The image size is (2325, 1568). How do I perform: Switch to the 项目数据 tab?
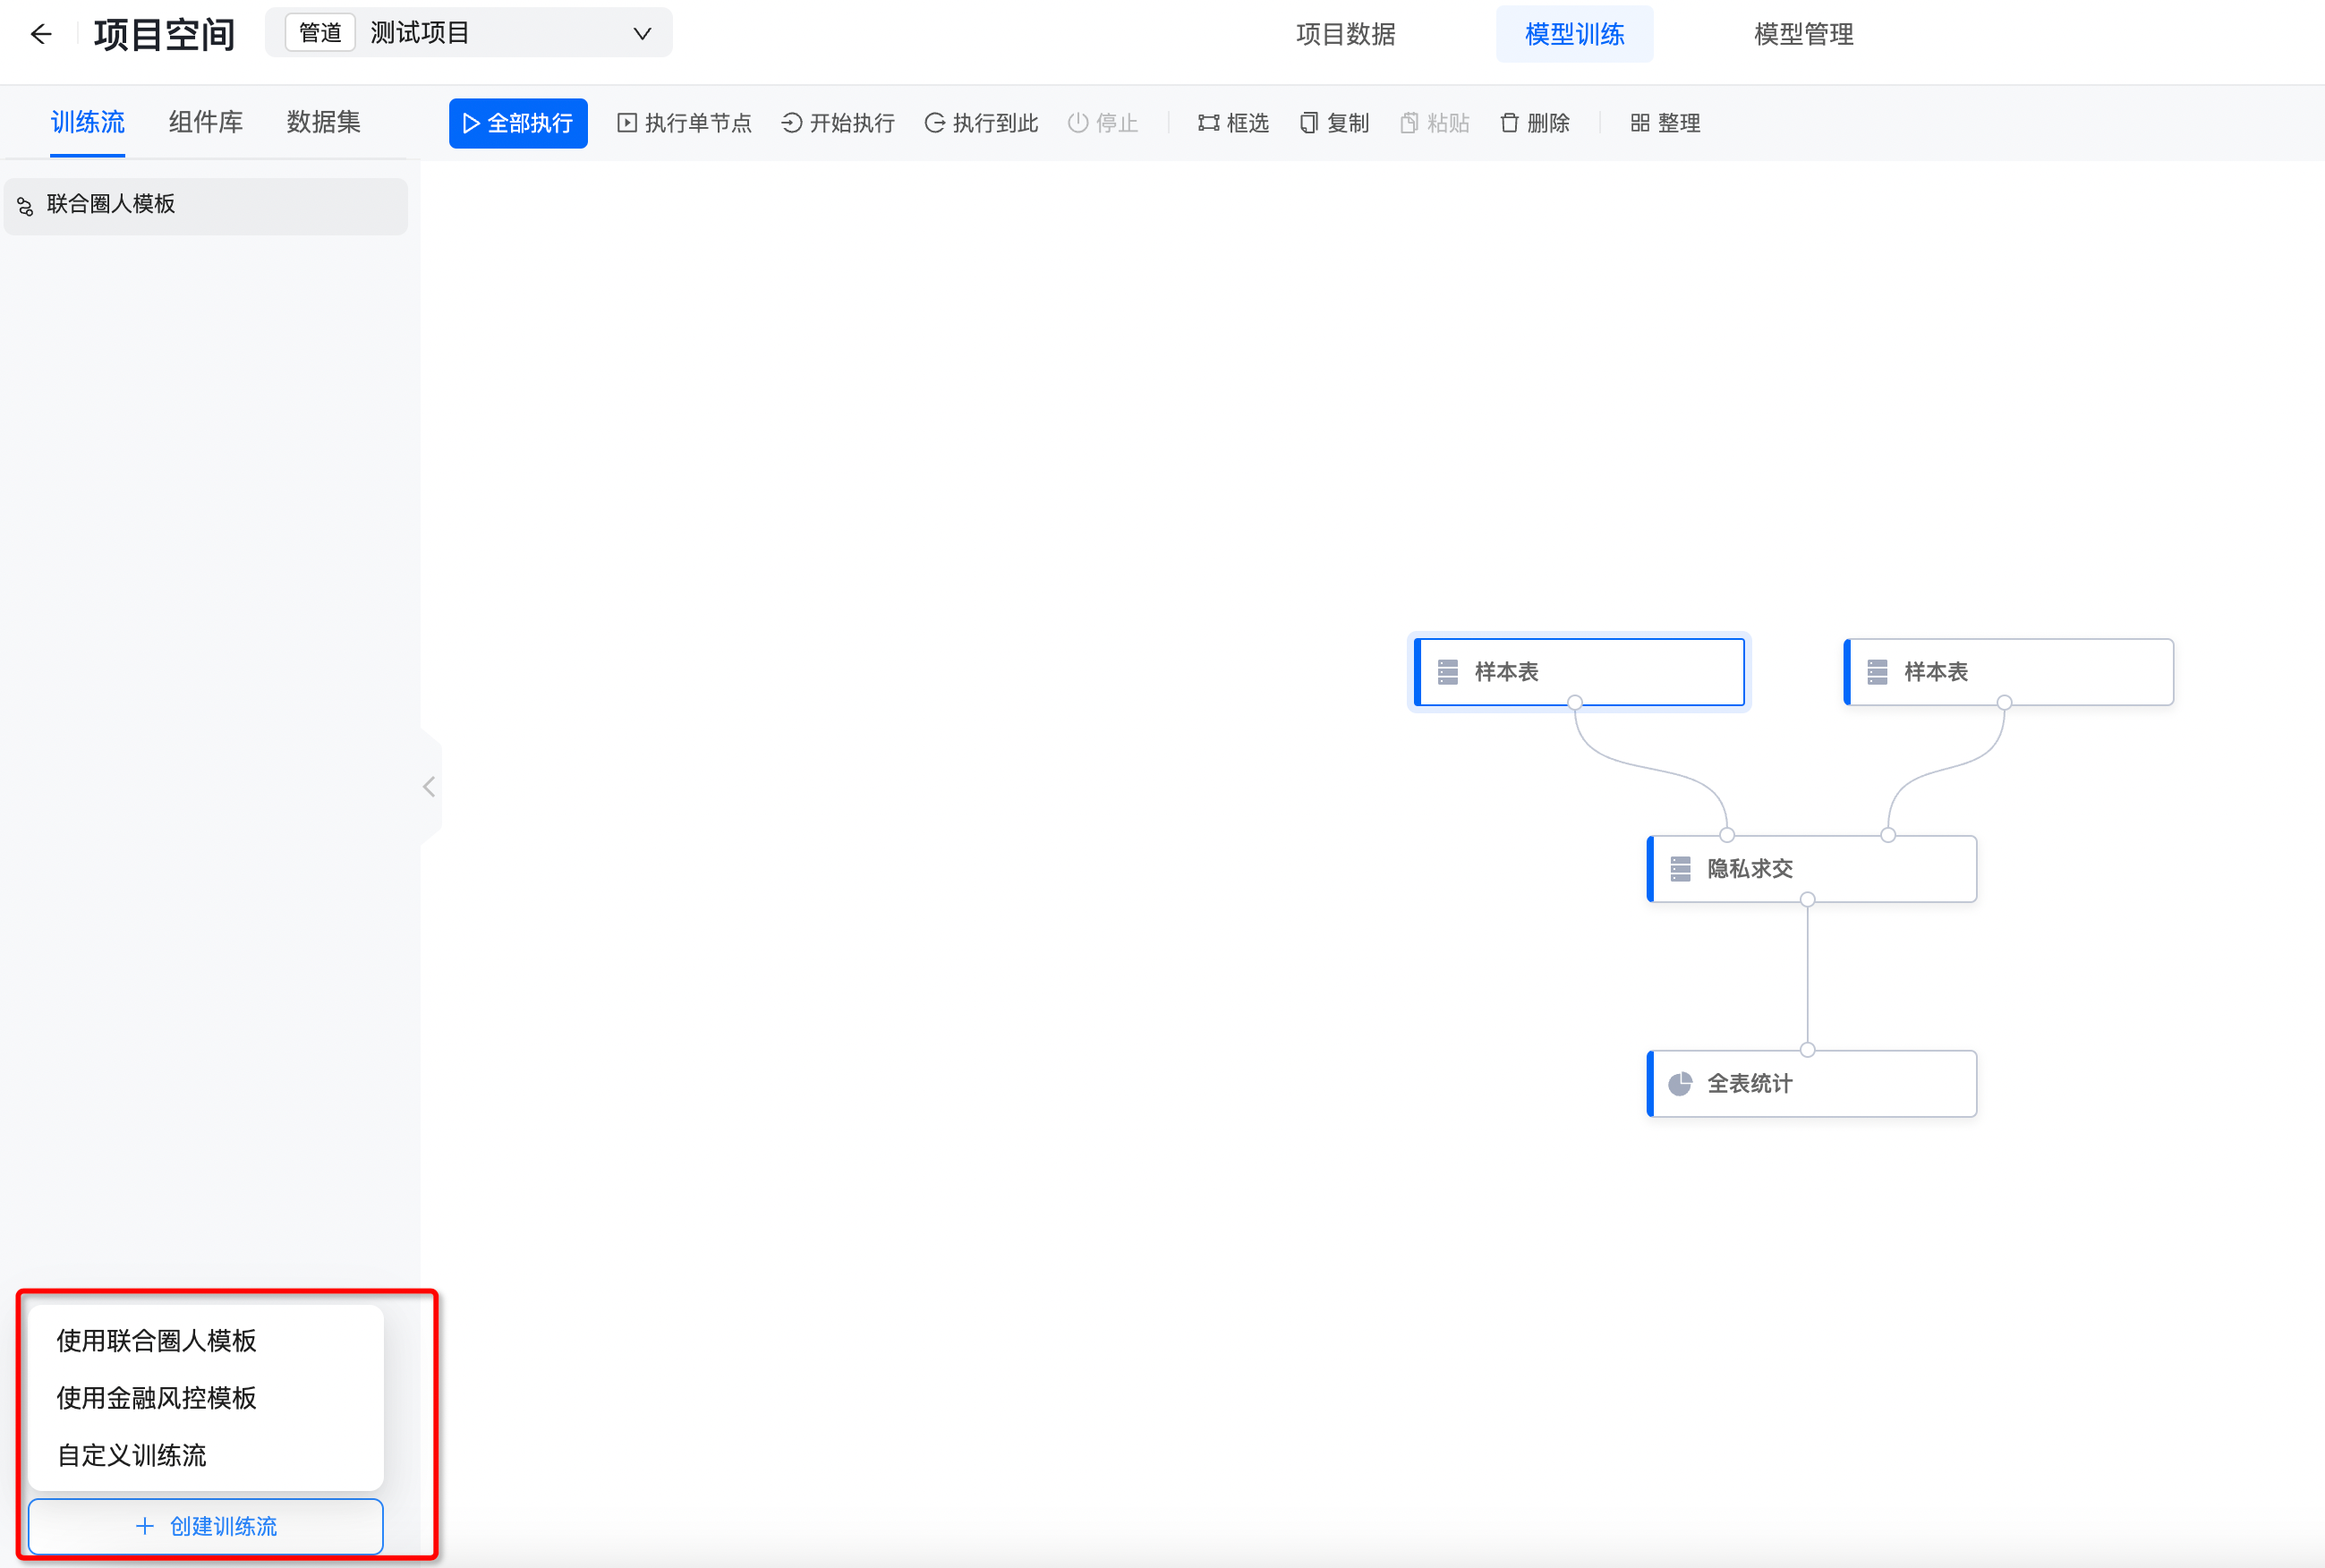1345,34
